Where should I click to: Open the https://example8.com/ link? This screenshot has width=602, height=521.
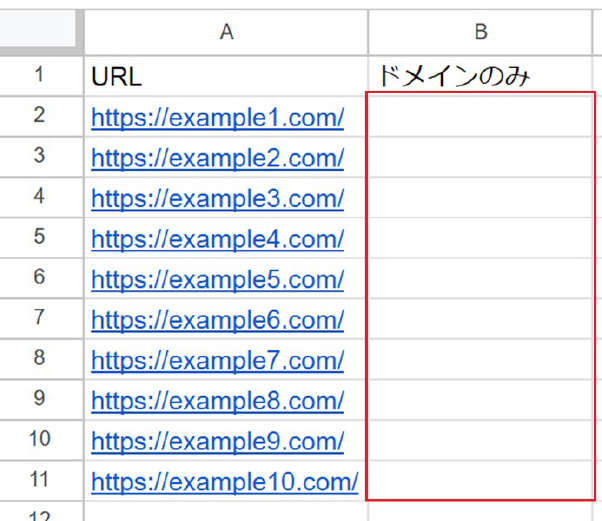pos(217,401)
